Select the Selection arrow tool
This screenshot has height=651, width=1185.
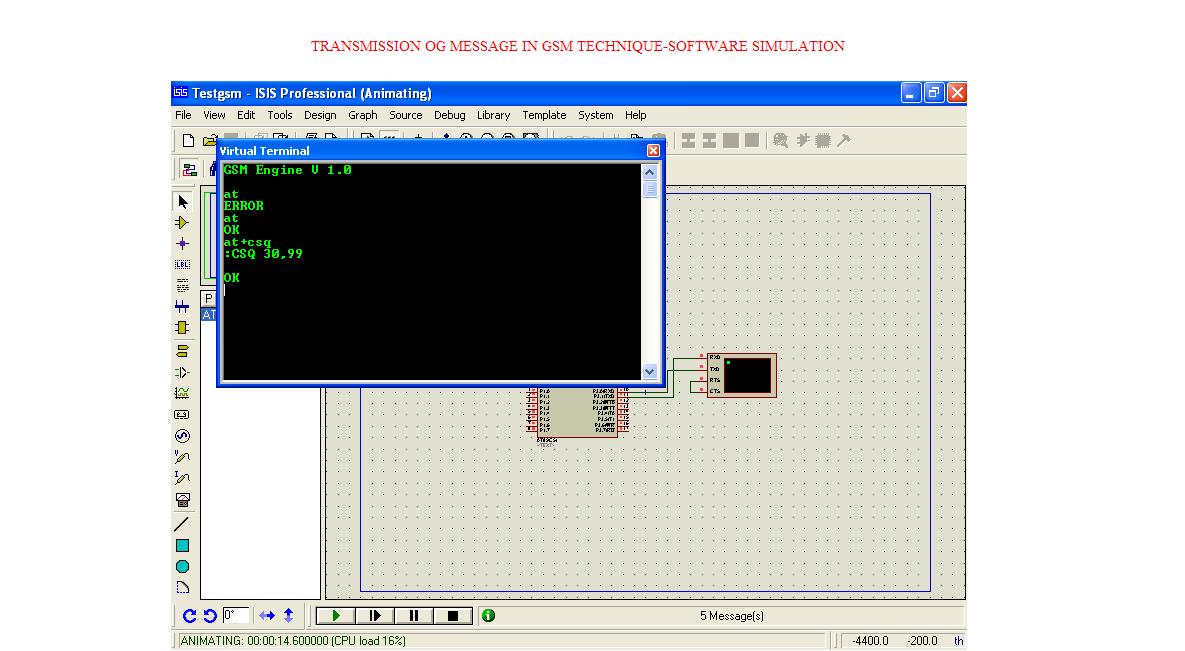182,201
